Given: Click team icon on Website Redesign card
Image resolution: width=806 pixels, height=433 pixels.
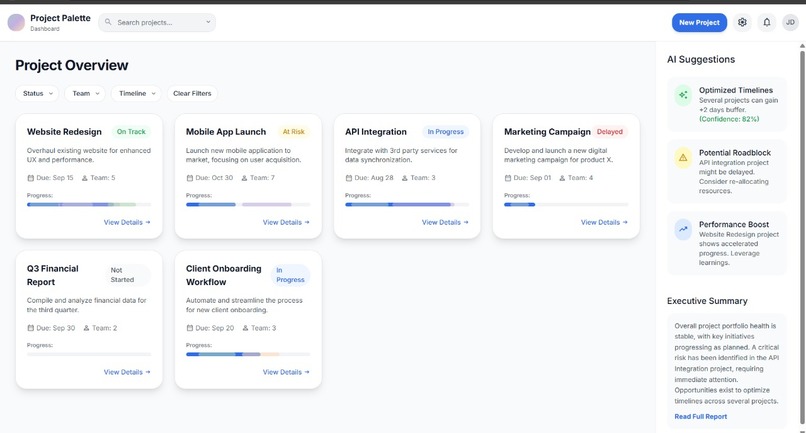Looking at the screenshot, I should click(x=85, y=178).
